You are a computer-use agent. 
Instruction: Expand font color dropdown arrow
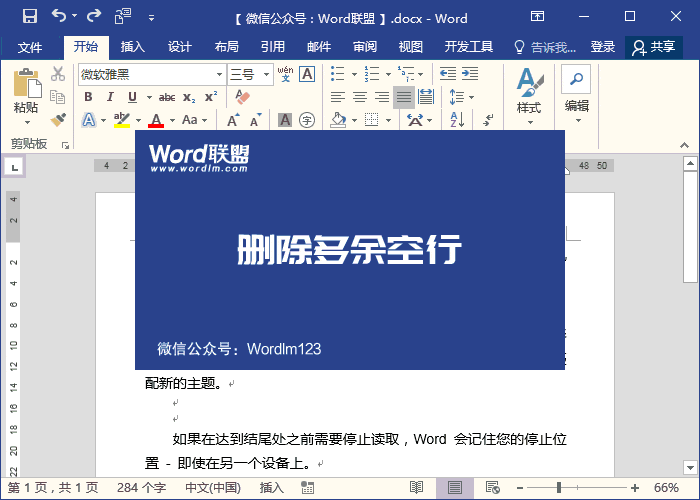click(172, 121)
